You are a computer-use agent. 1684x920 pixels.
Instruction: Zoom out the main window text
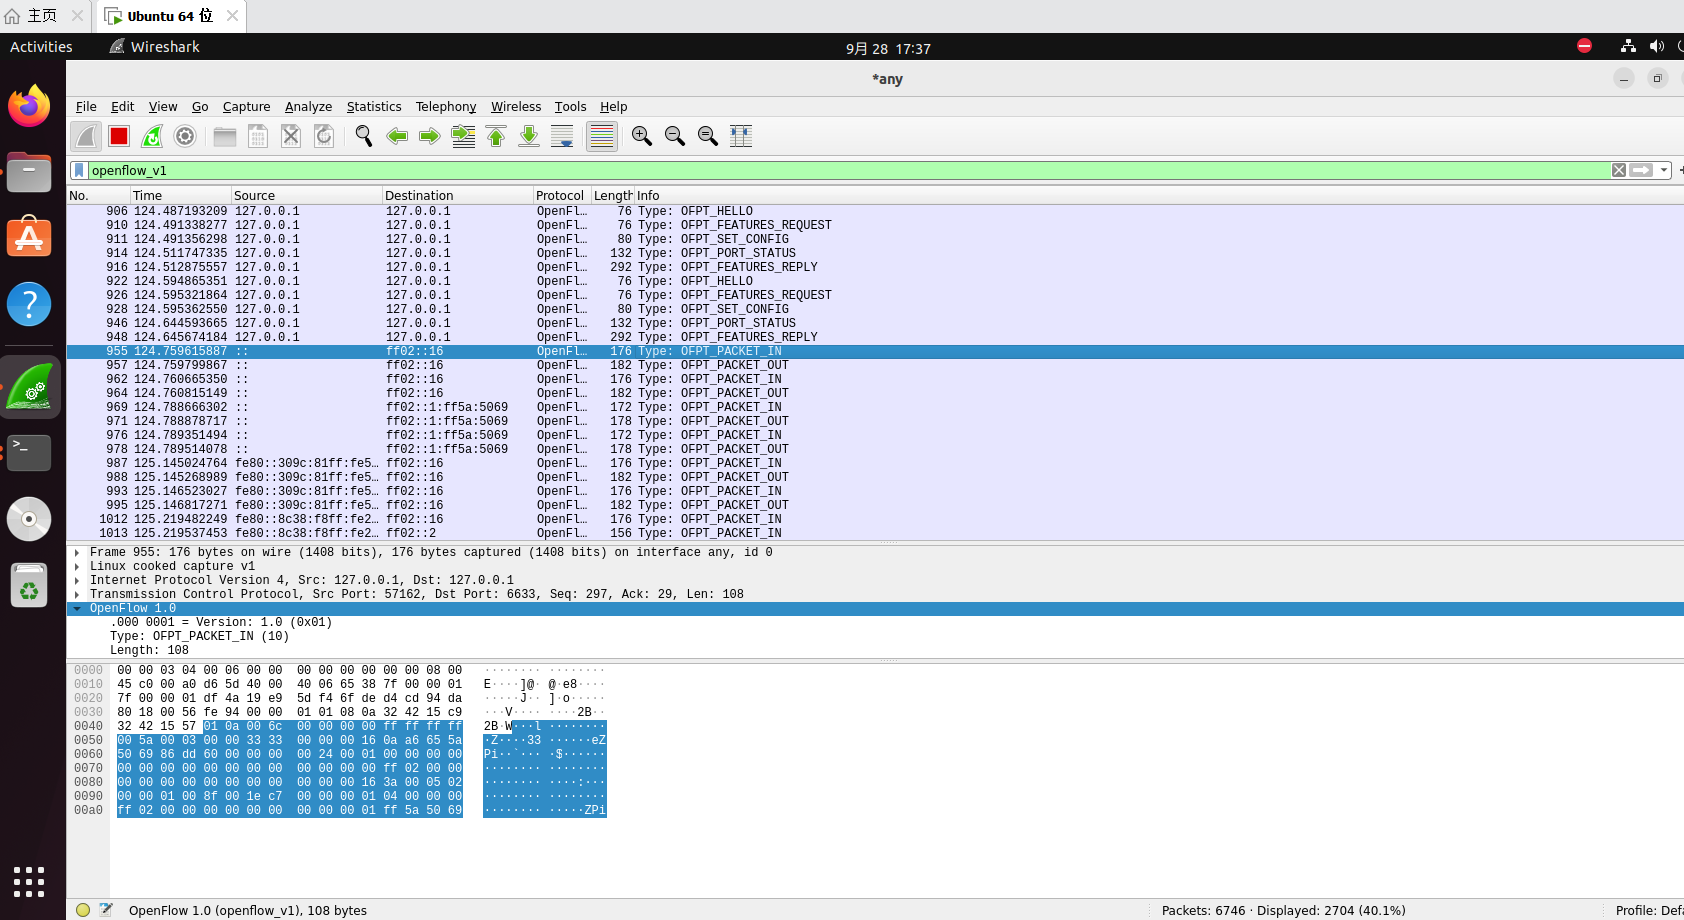pyautogui.click(x=675, y=136)
